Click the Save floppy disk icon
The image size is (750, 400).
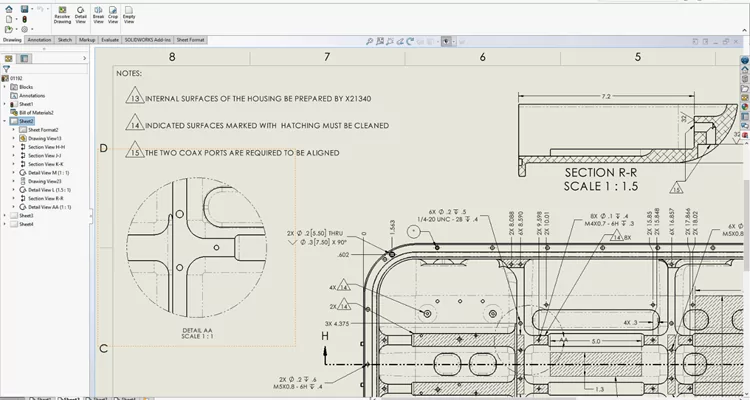(24, 9)
